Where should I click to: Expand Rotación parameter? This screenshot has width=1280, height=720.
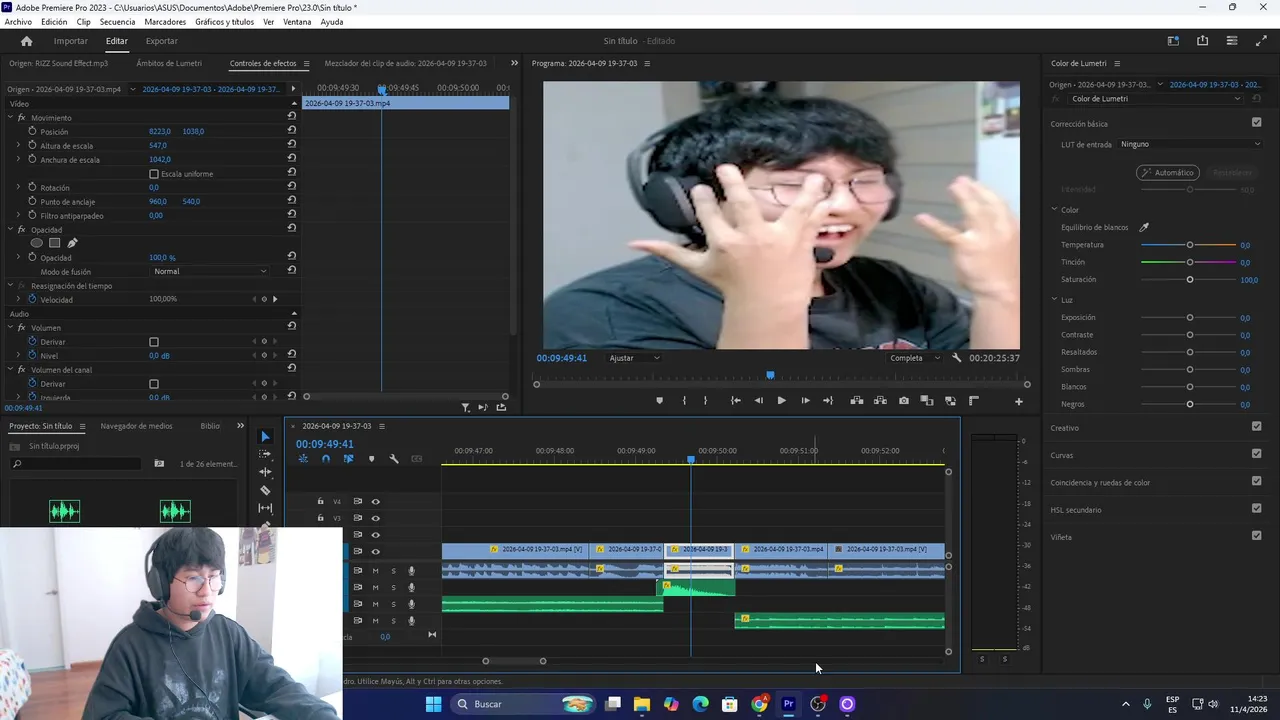(x=18, y=187)
